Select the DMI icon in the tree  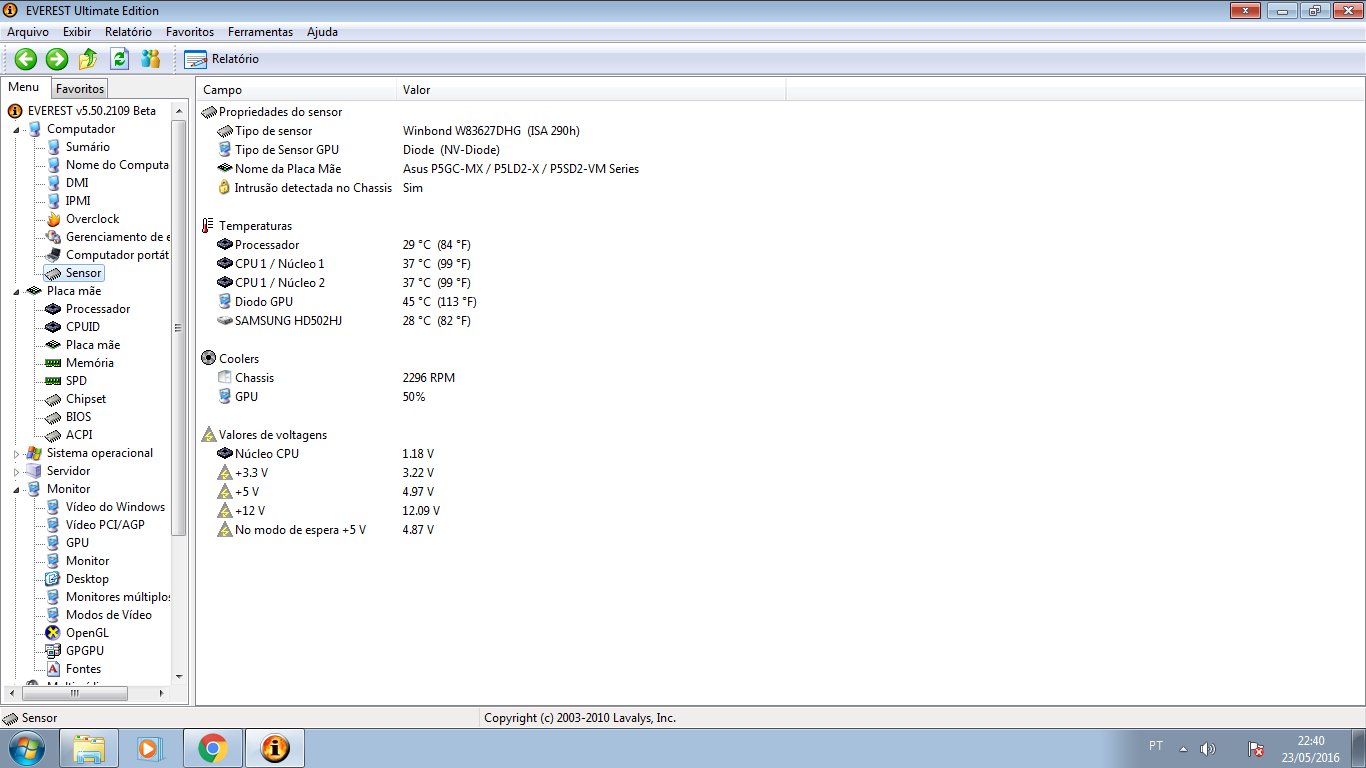coord(54,183)
